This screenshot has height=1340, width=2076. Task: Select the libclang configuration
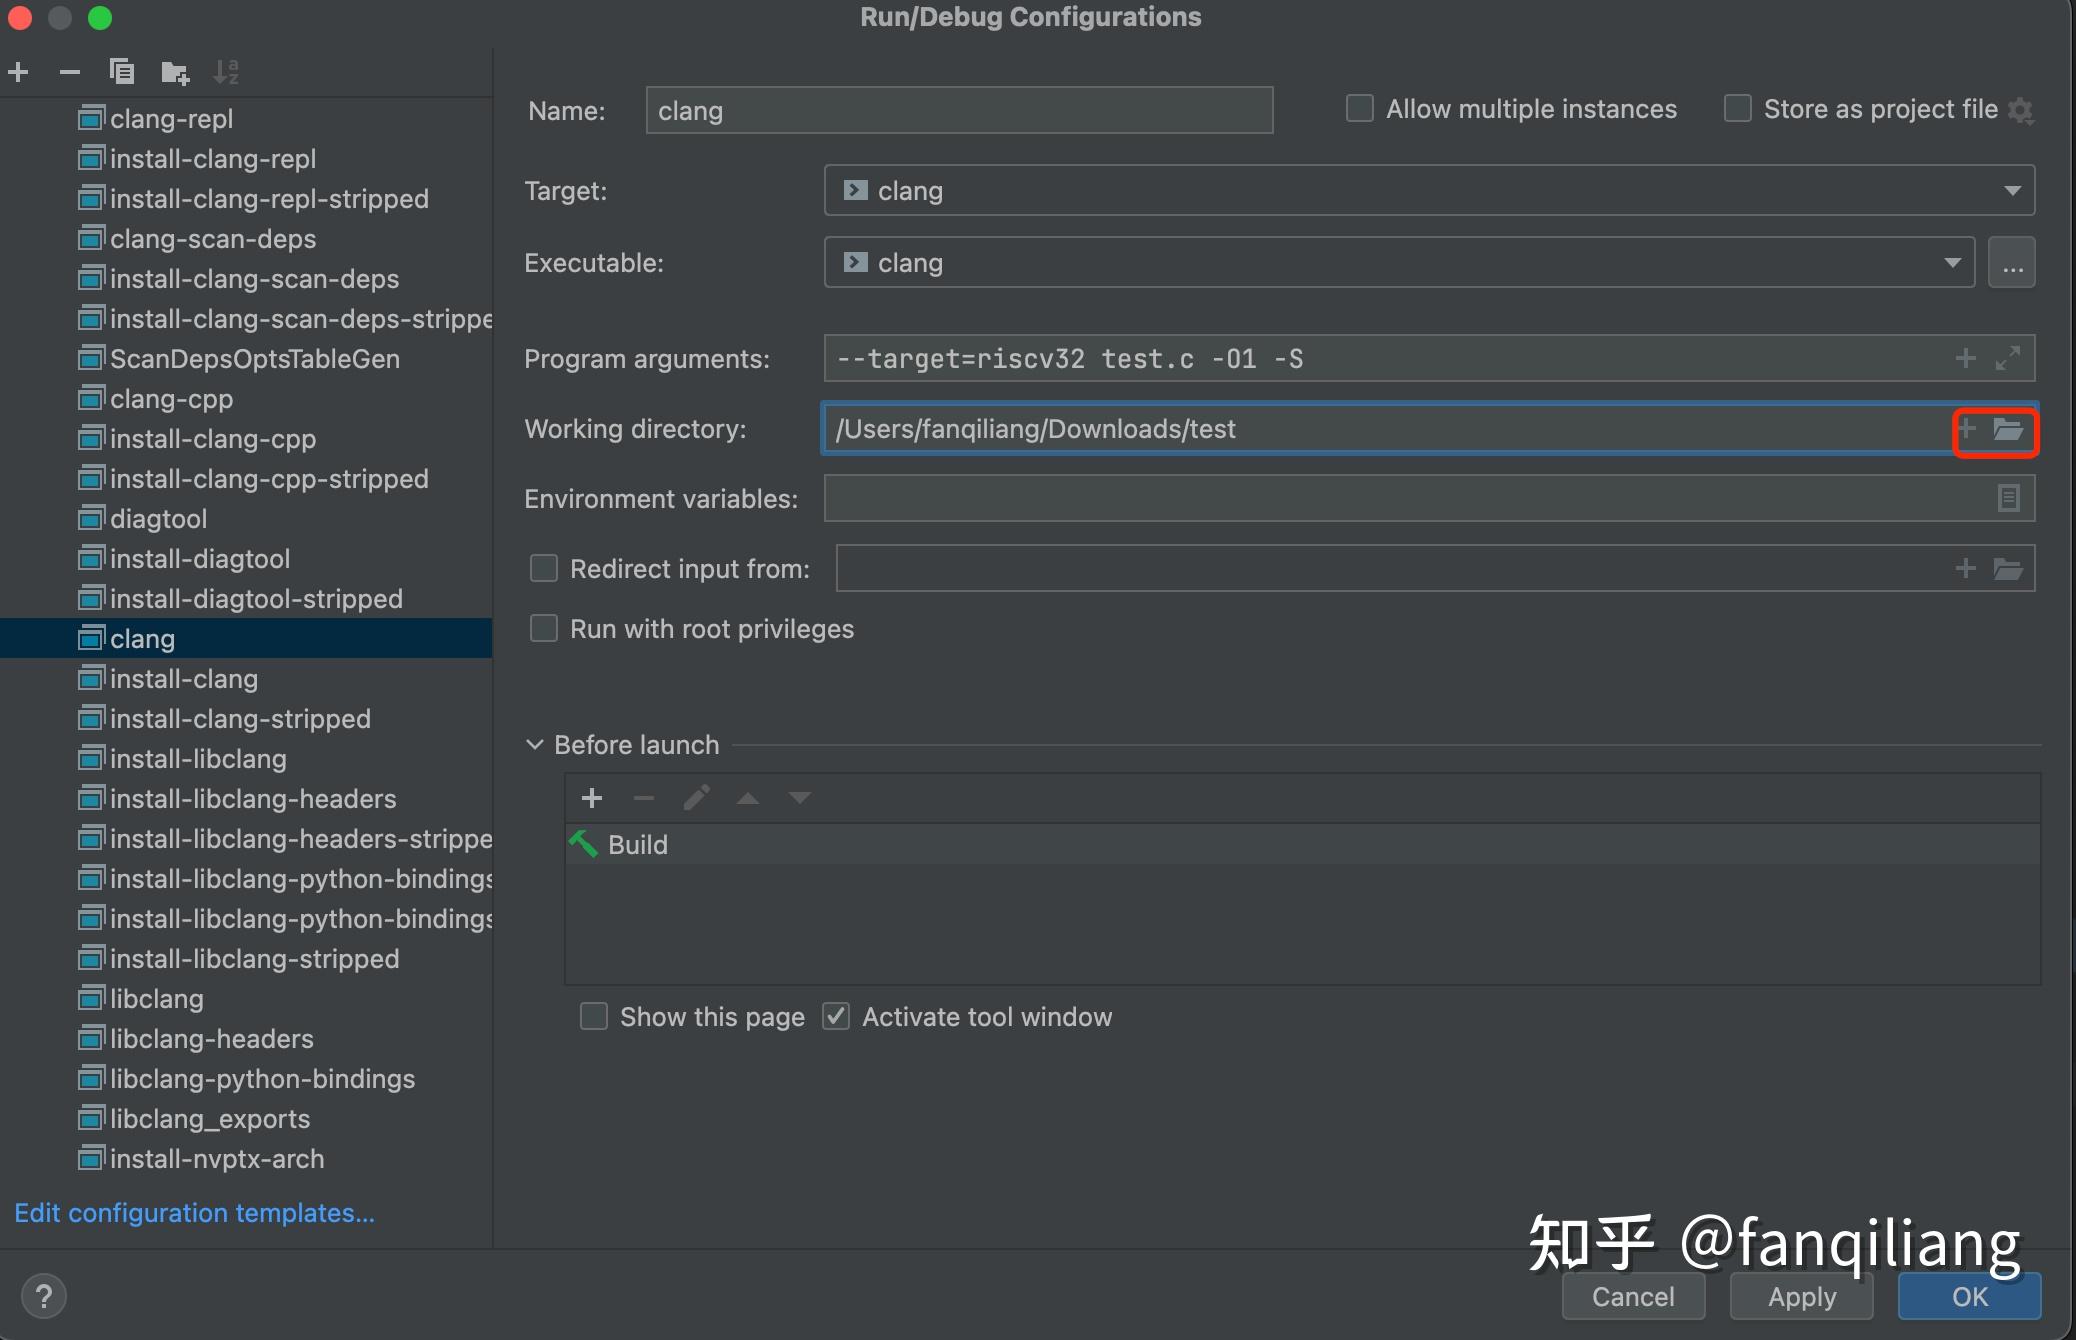coord(157,999)
